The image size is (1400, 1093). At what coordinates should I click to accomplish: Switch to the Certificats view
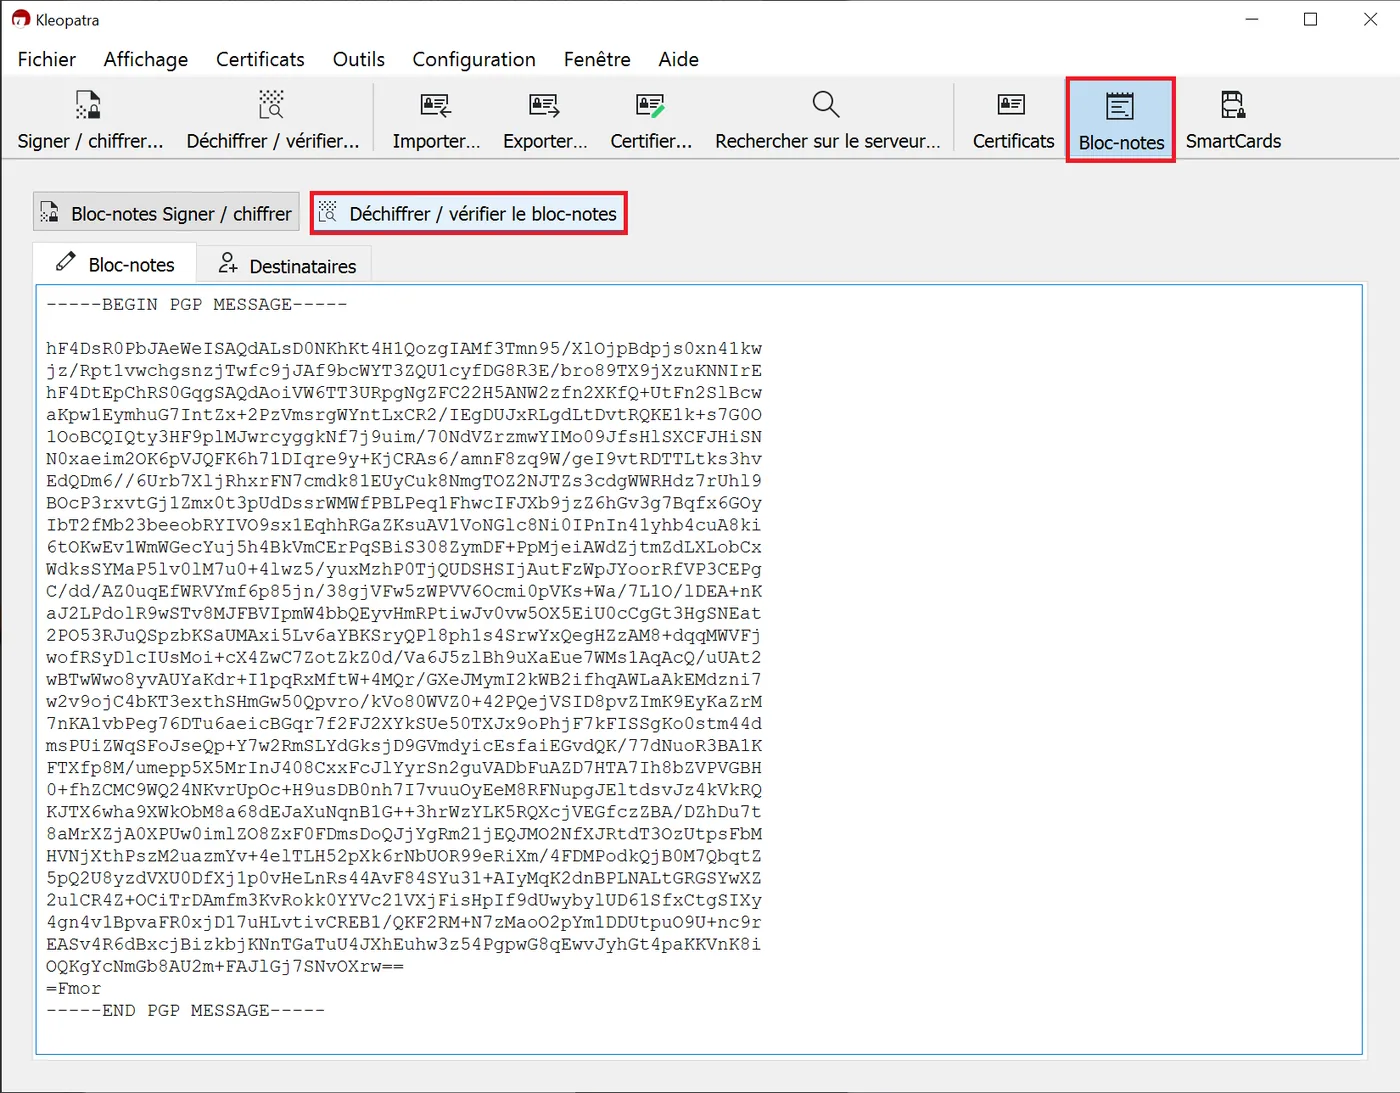(x=1013, y=119)
